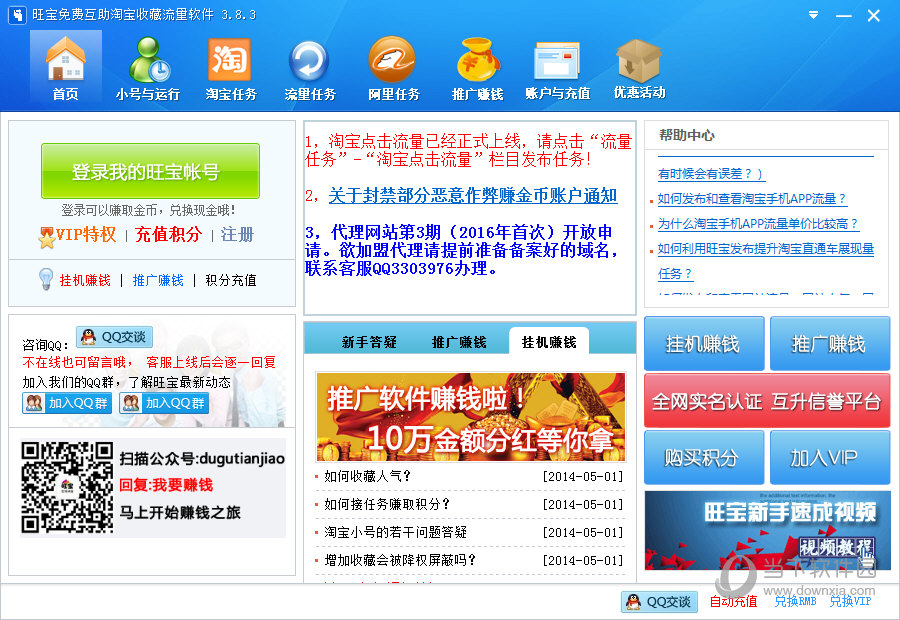Click 积分充值 link under login
Image resolution: width=900 pixels, height=620 pixels.
tap(231, 280)
